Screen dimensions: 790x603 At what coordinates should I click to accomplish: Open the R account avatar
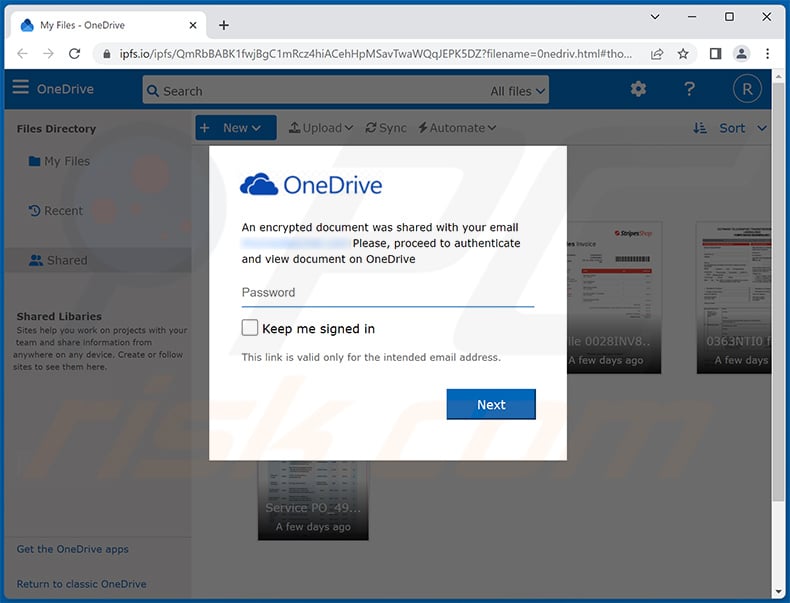[x=747, y=89]
